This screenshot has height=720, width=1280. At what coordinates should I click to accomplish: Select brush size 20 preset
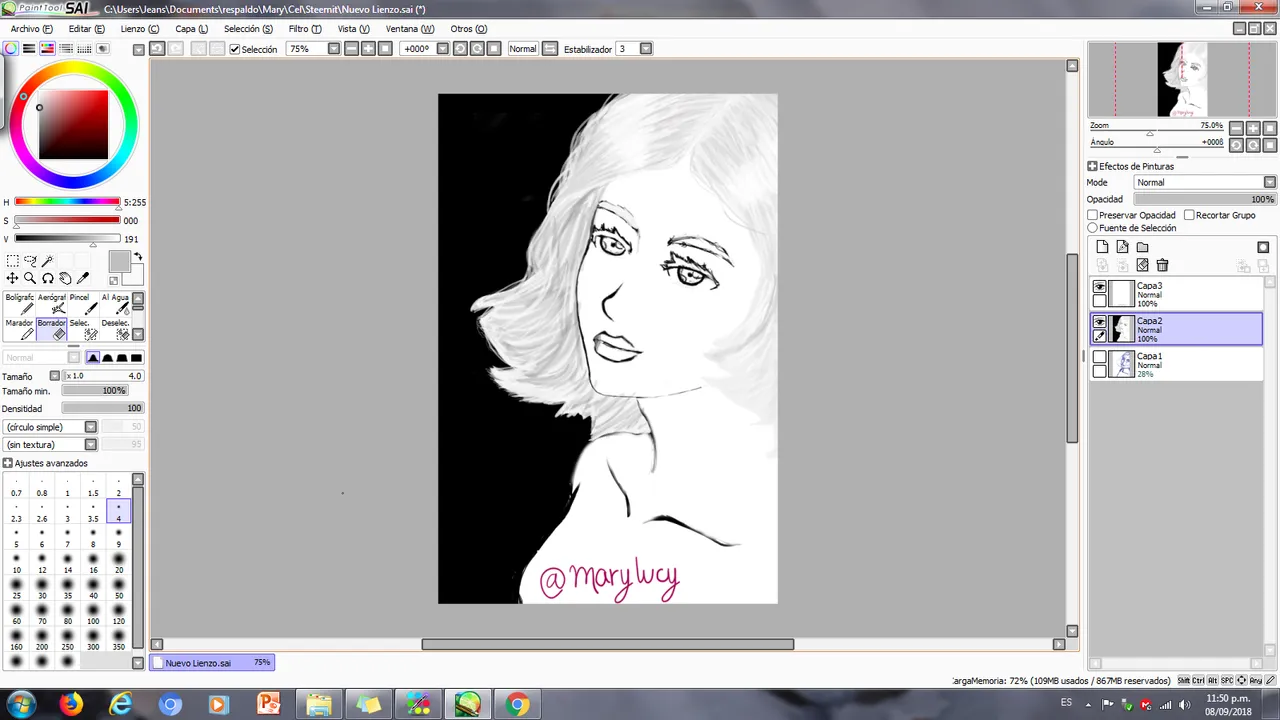118,563
